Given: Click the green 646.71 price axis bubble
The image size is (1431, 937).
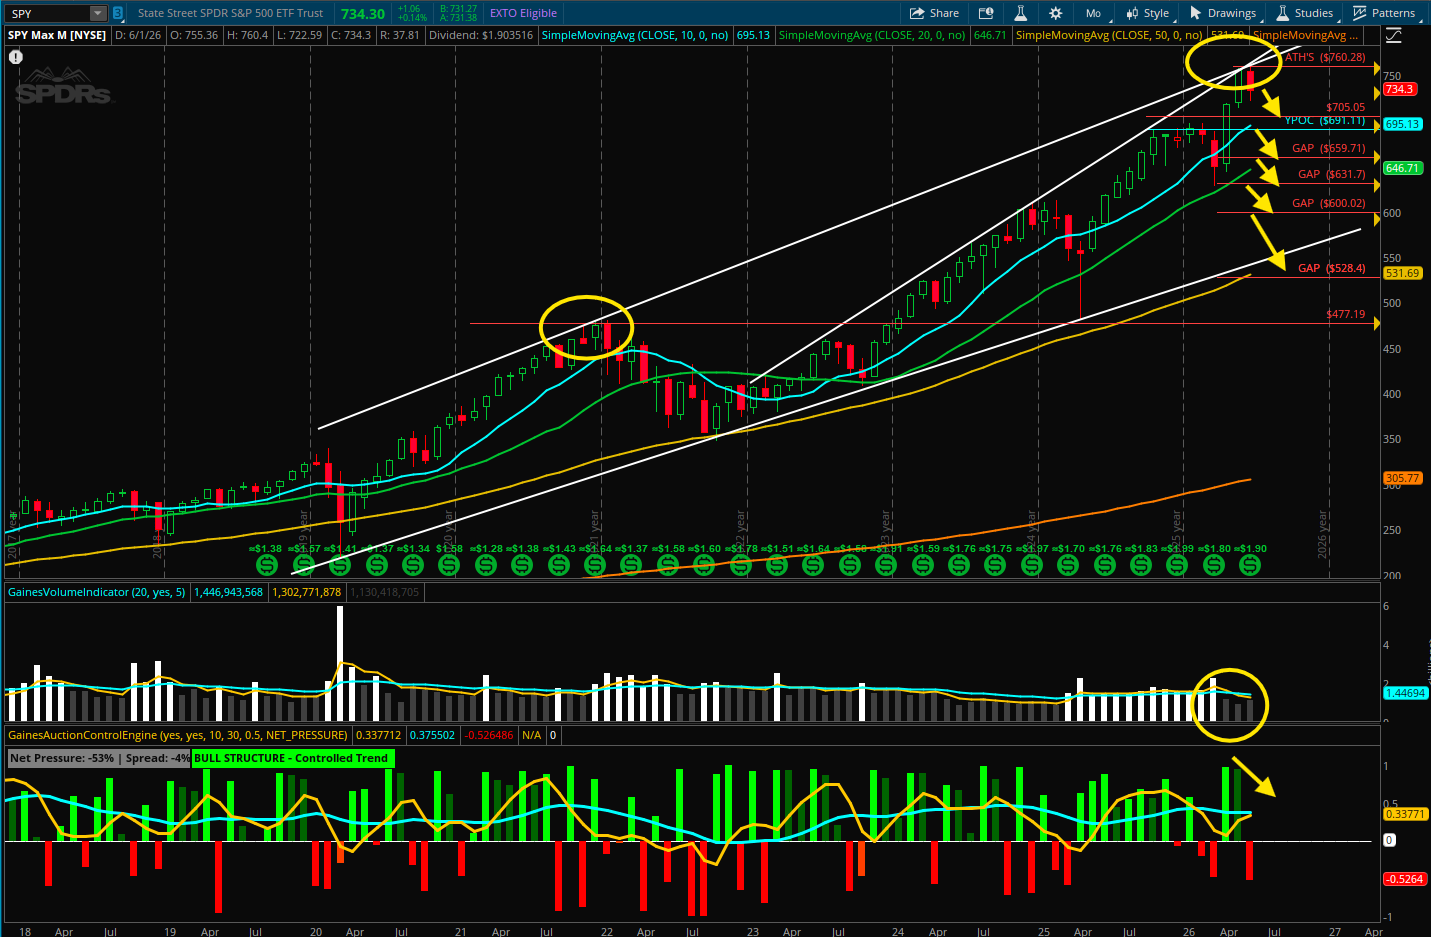Looking at the screenshot, I should pyautogui.click(x=1403, y=168).
